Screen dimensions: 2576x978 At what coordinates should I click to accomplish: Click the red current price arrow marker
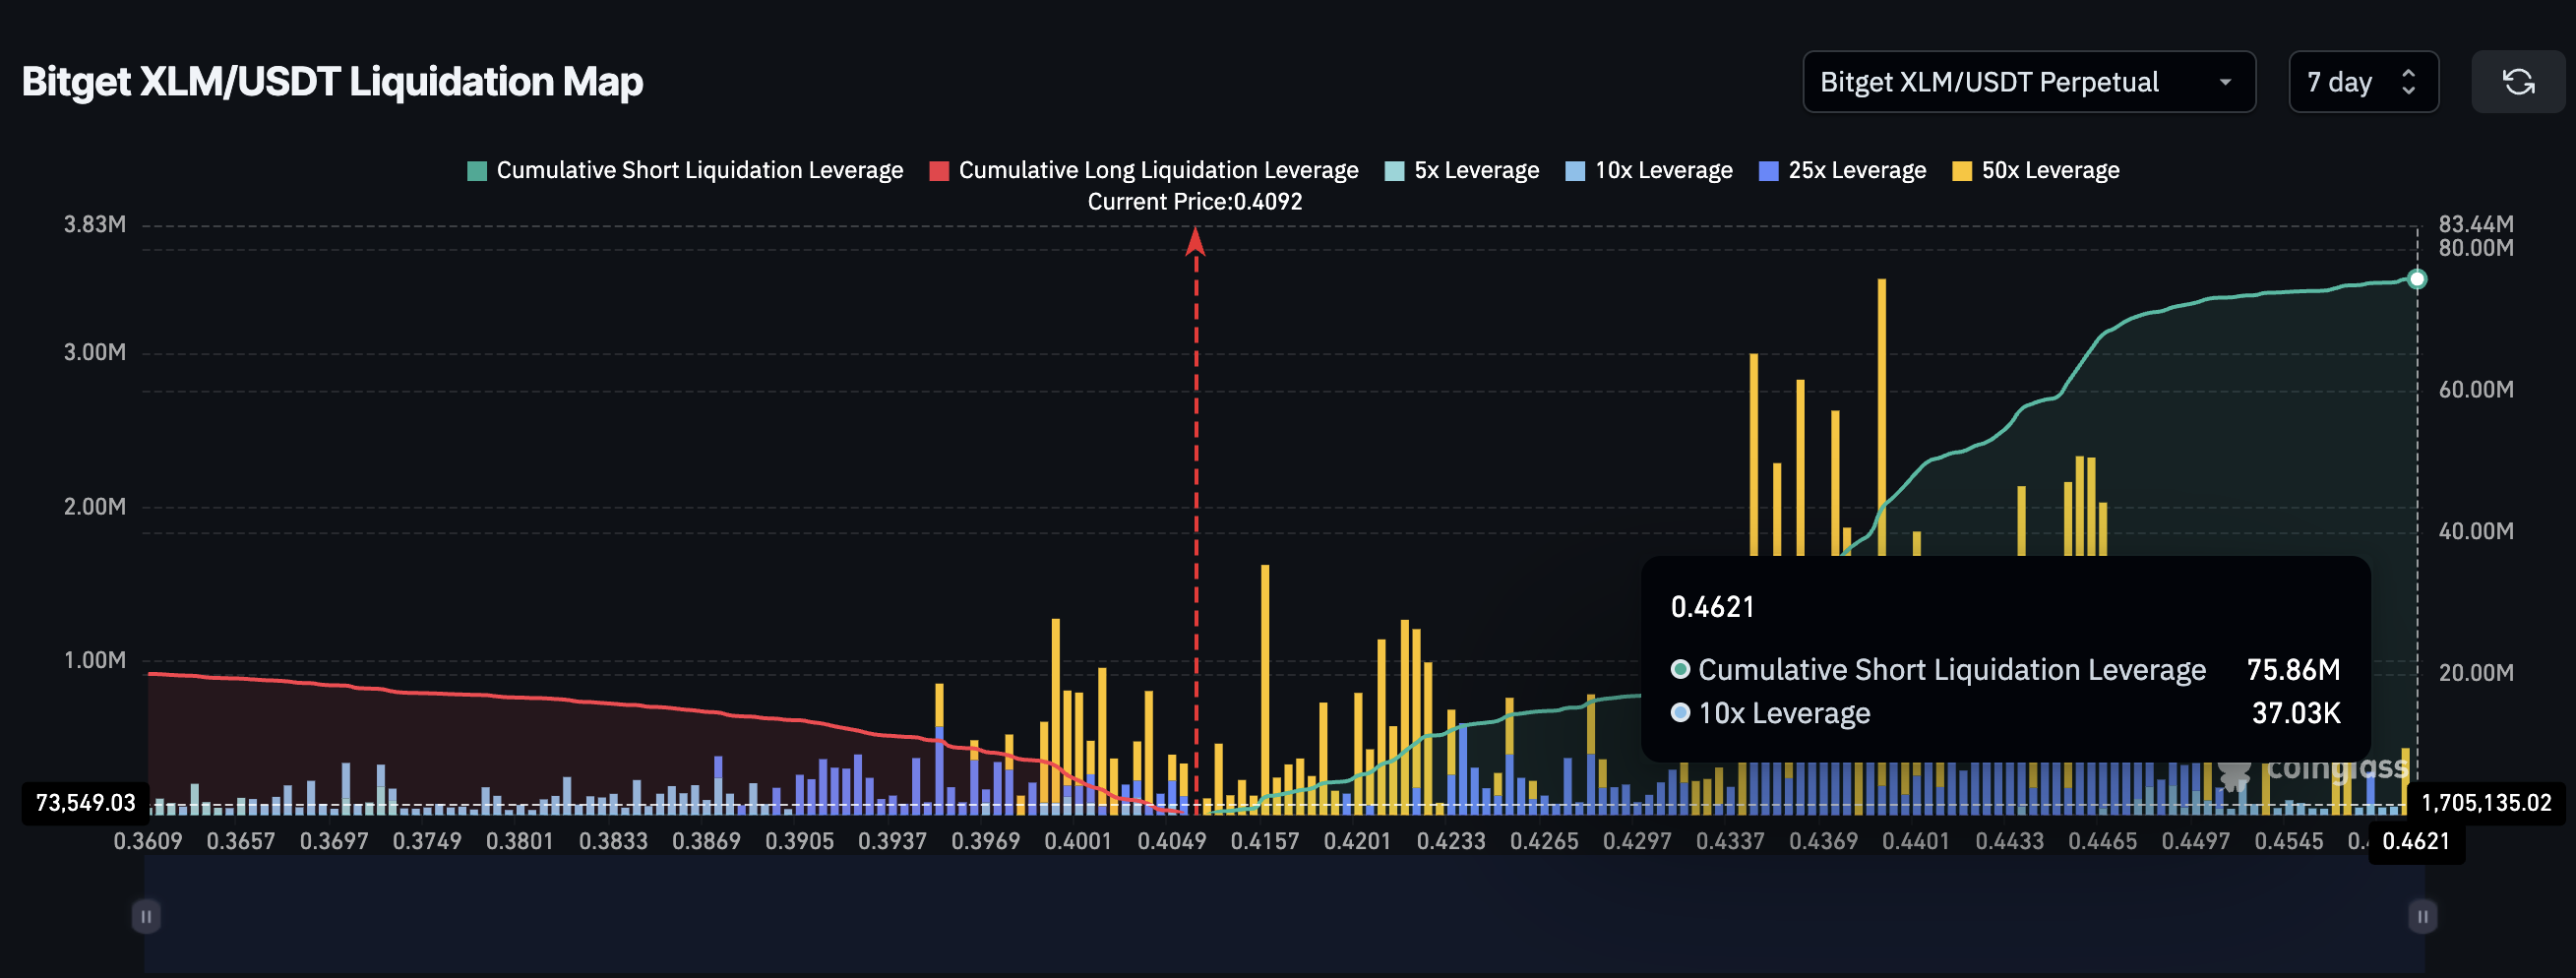click(1195, 242)
